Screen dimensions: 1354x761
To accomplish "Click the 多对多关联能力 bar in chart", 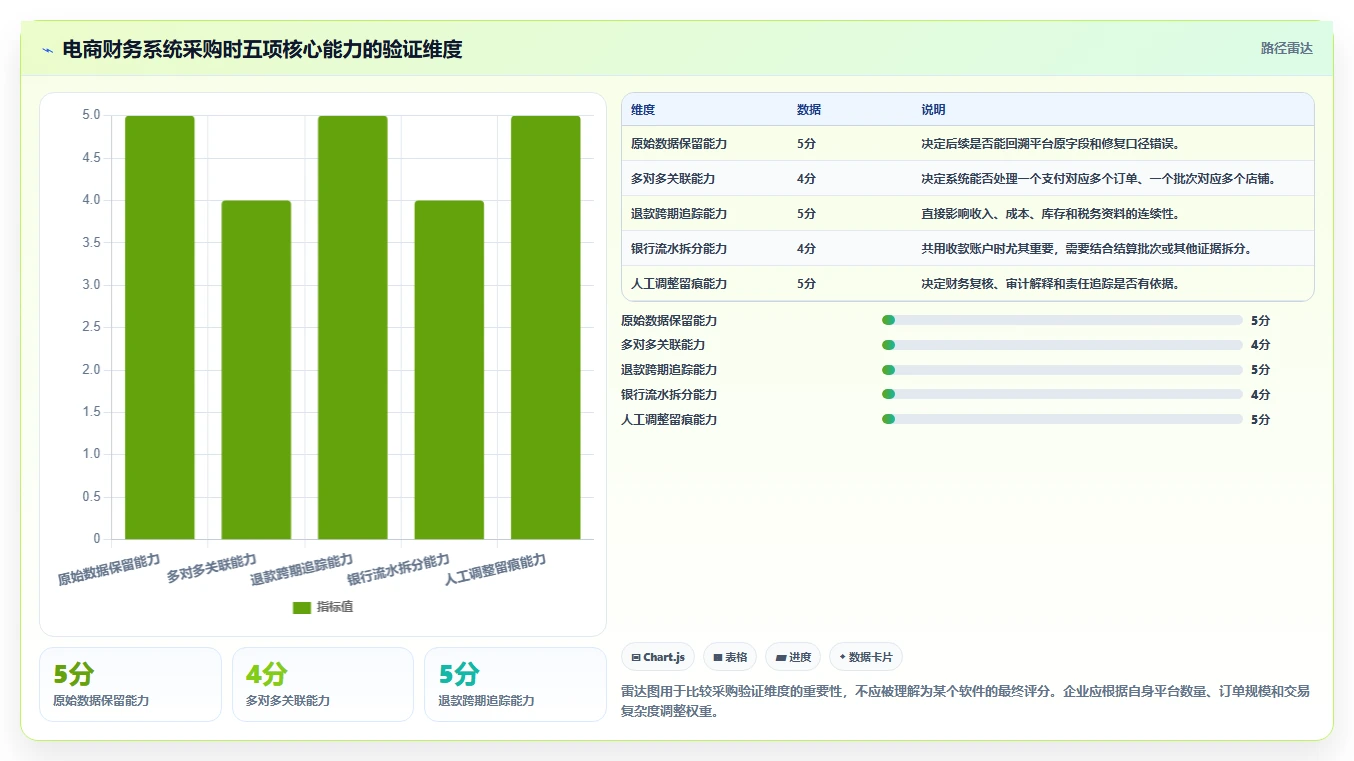I will 256,370.
